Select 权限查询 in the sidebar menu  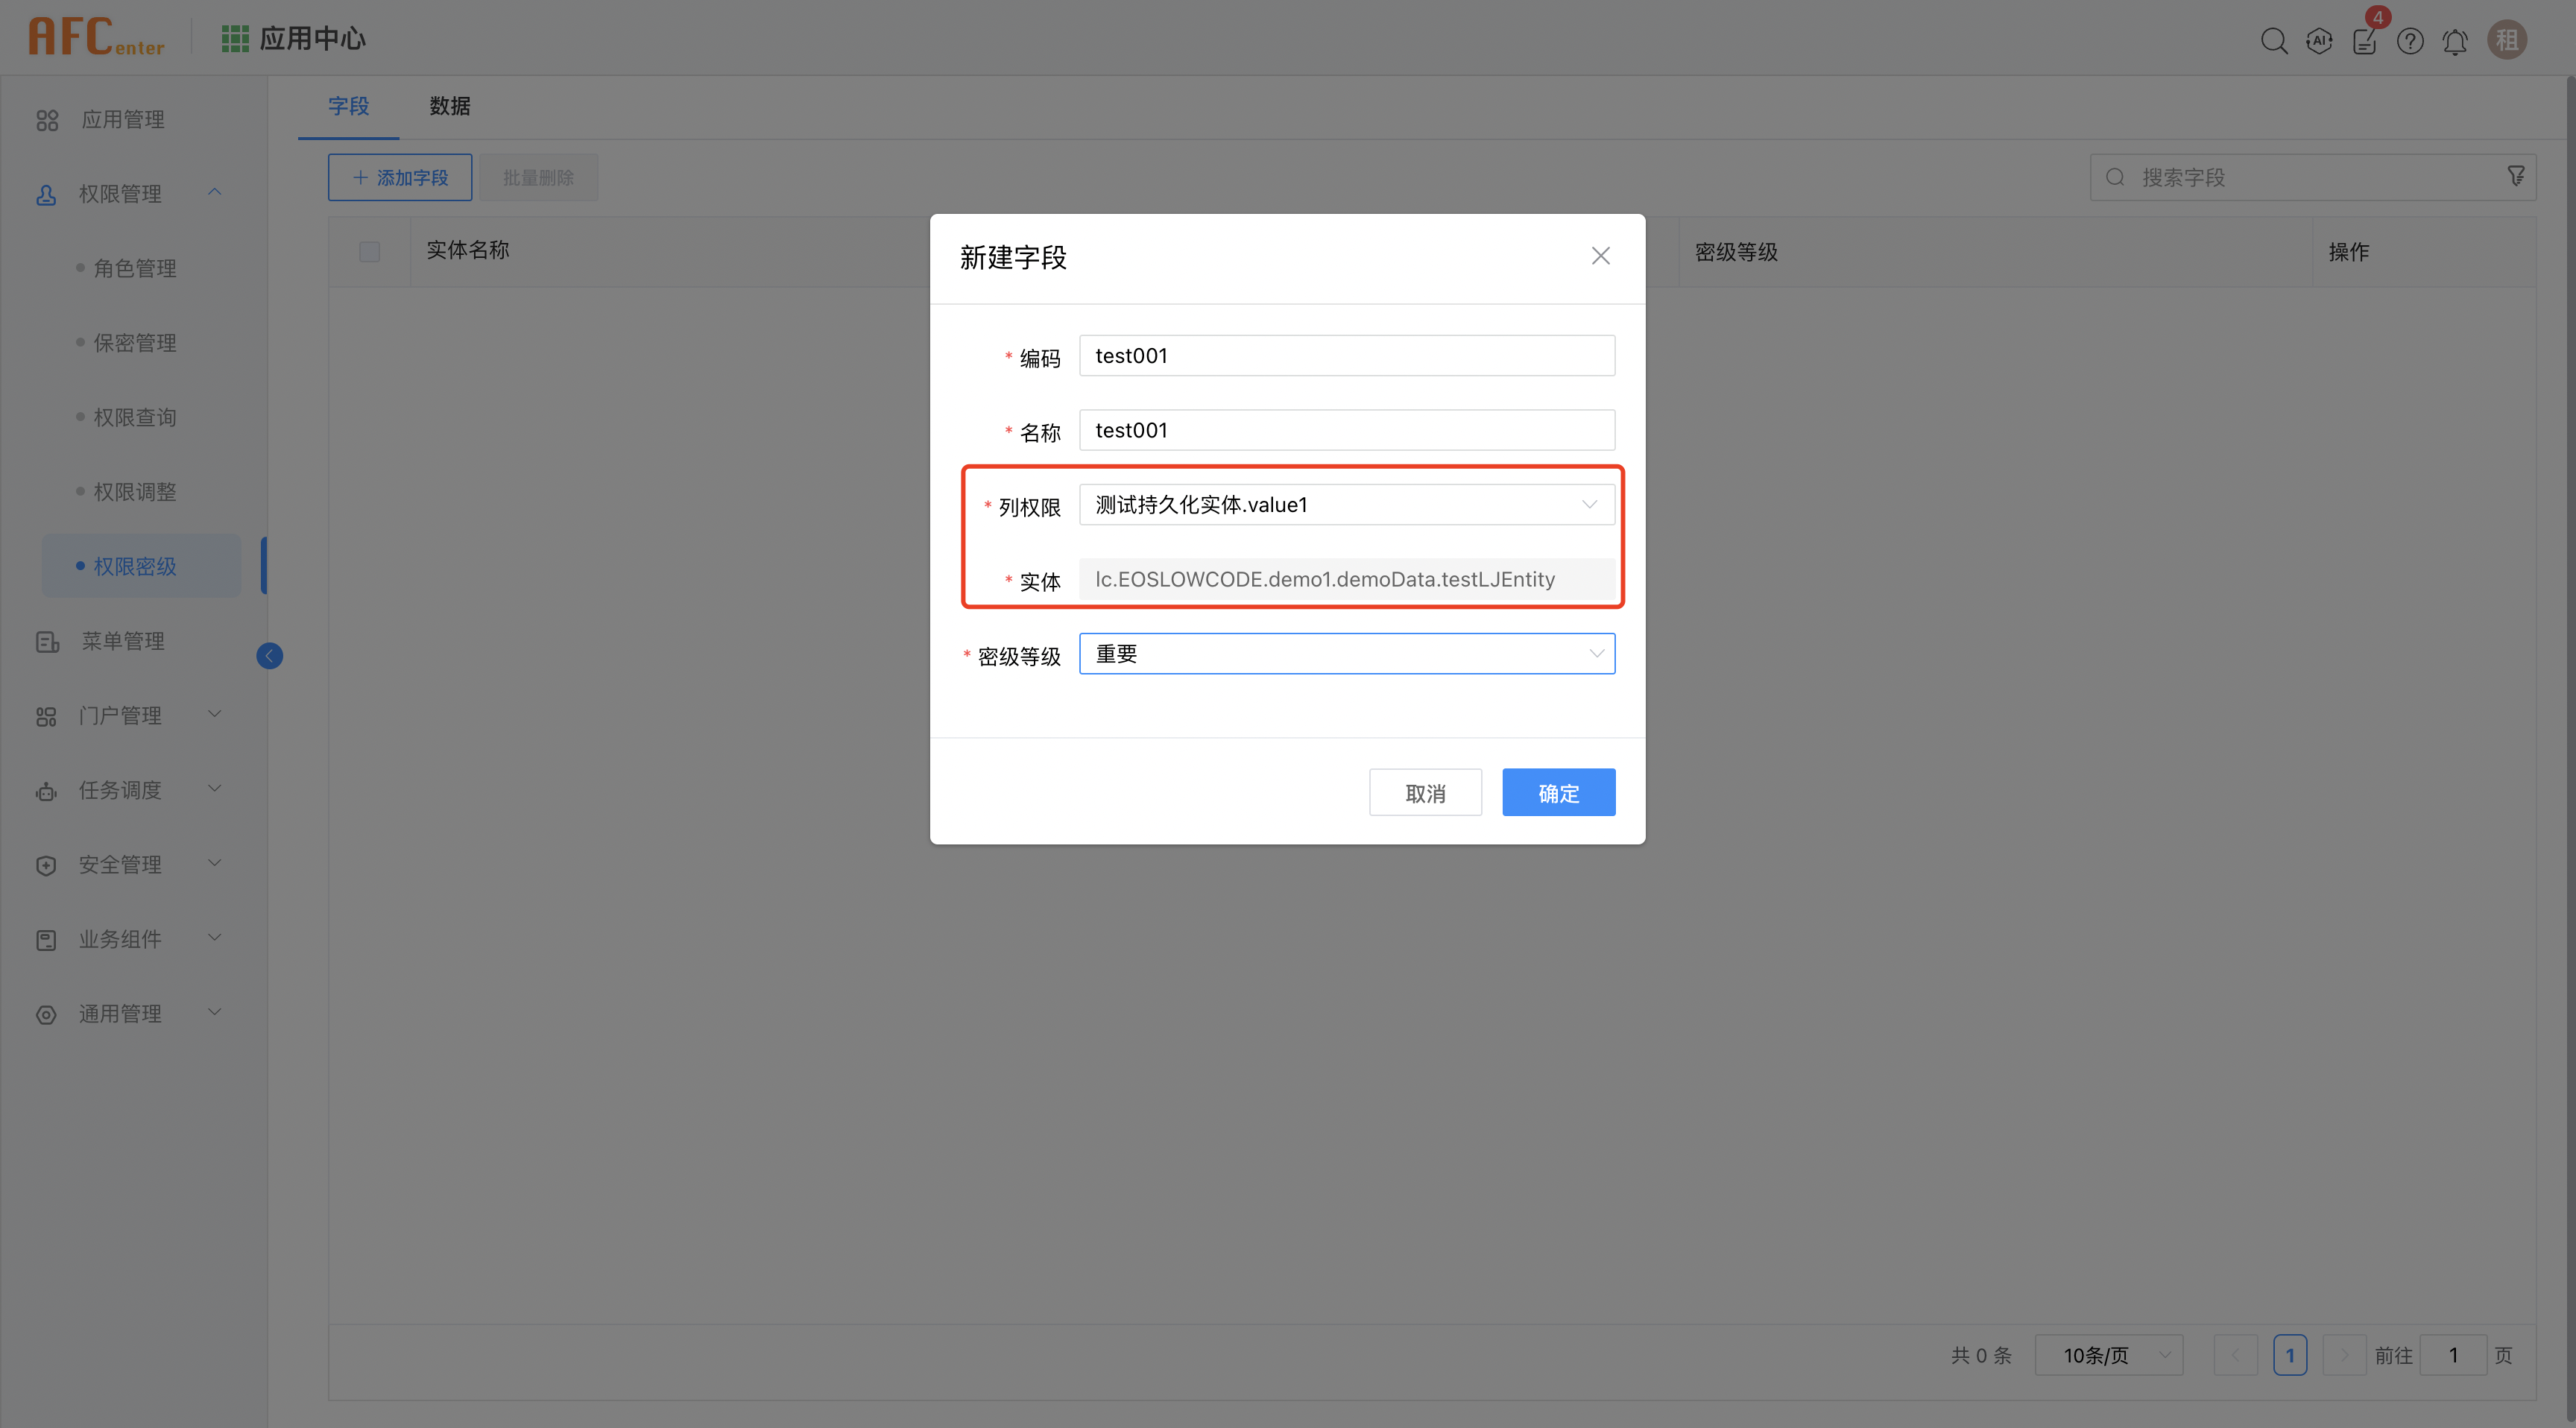(137, 417)
